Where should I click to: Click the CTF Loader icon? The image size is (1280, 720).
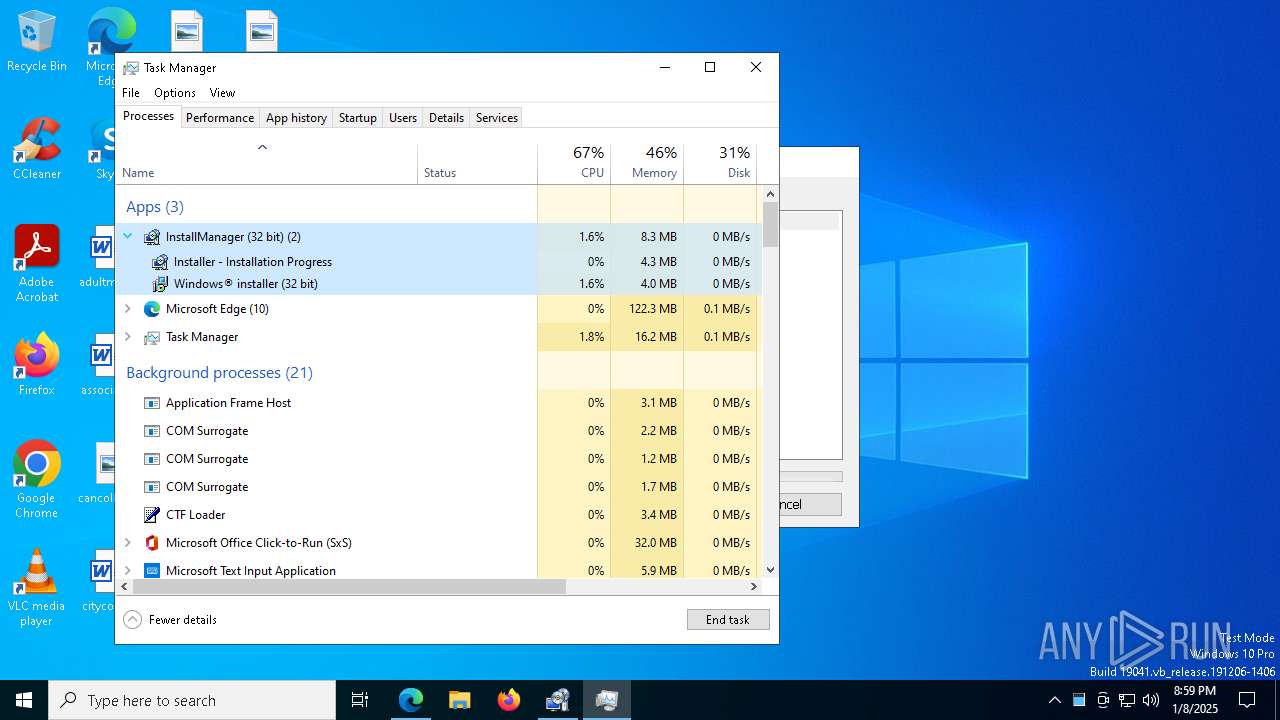tap(152, 515)
